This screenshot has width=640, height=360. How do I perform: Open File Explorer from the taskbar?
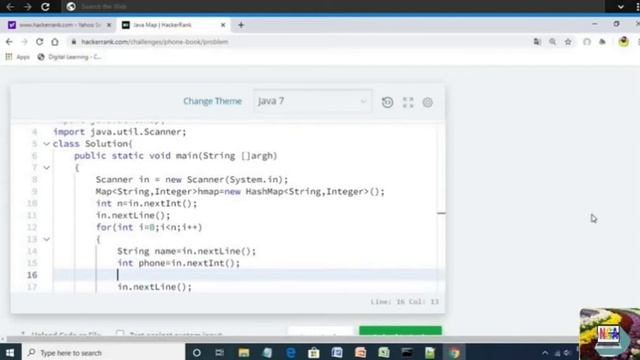click(244, 352)
